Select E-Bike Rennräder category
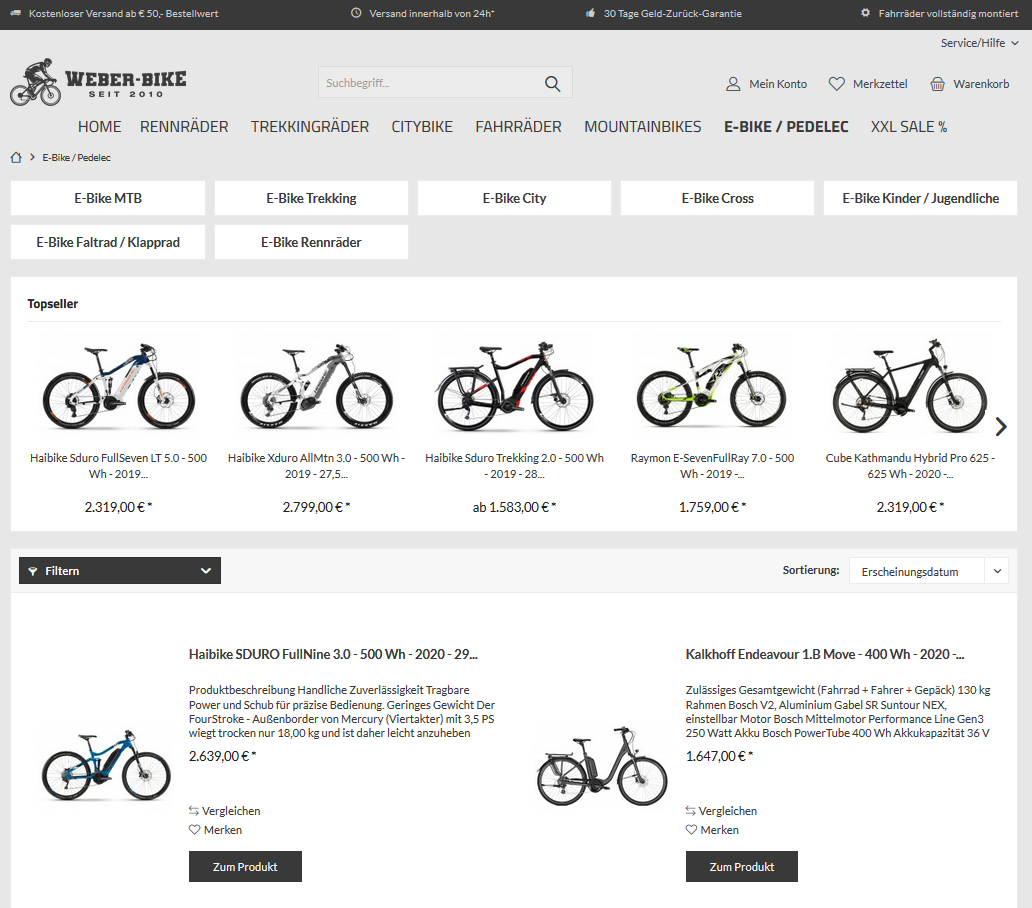Image resolution: width=1032 pixels, height=908 pixels. click(311, 242)
